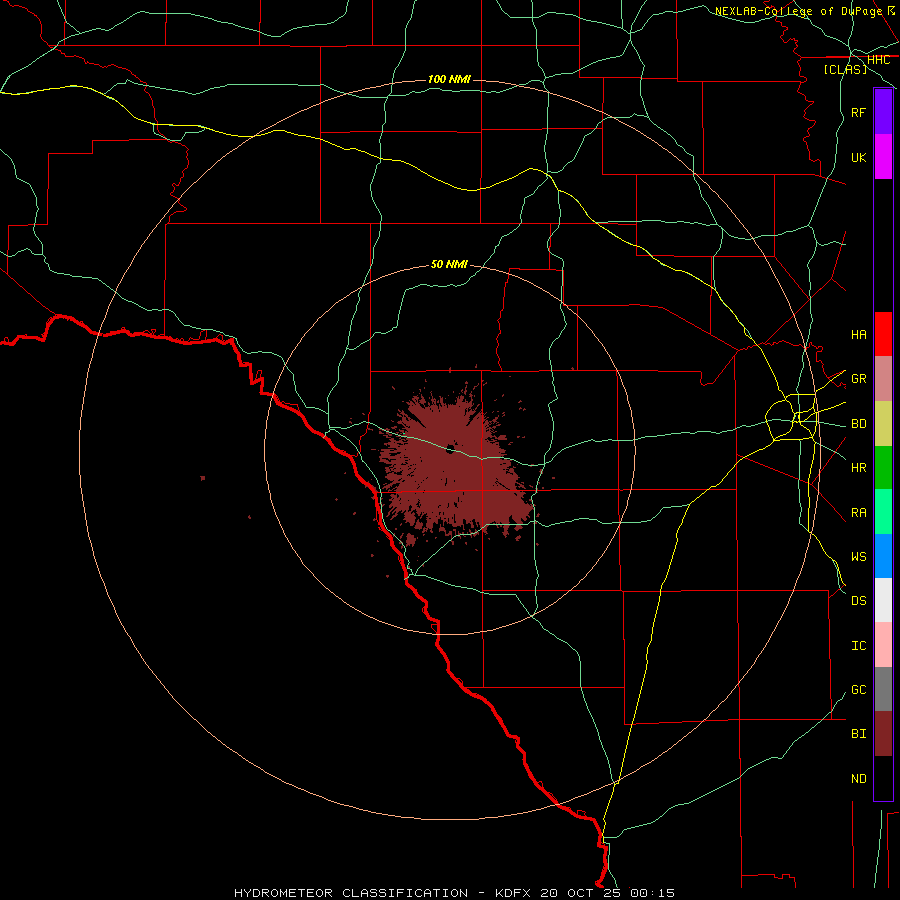Click the HA red color swatch
The image size is (900, 900).
coord(883,334)
